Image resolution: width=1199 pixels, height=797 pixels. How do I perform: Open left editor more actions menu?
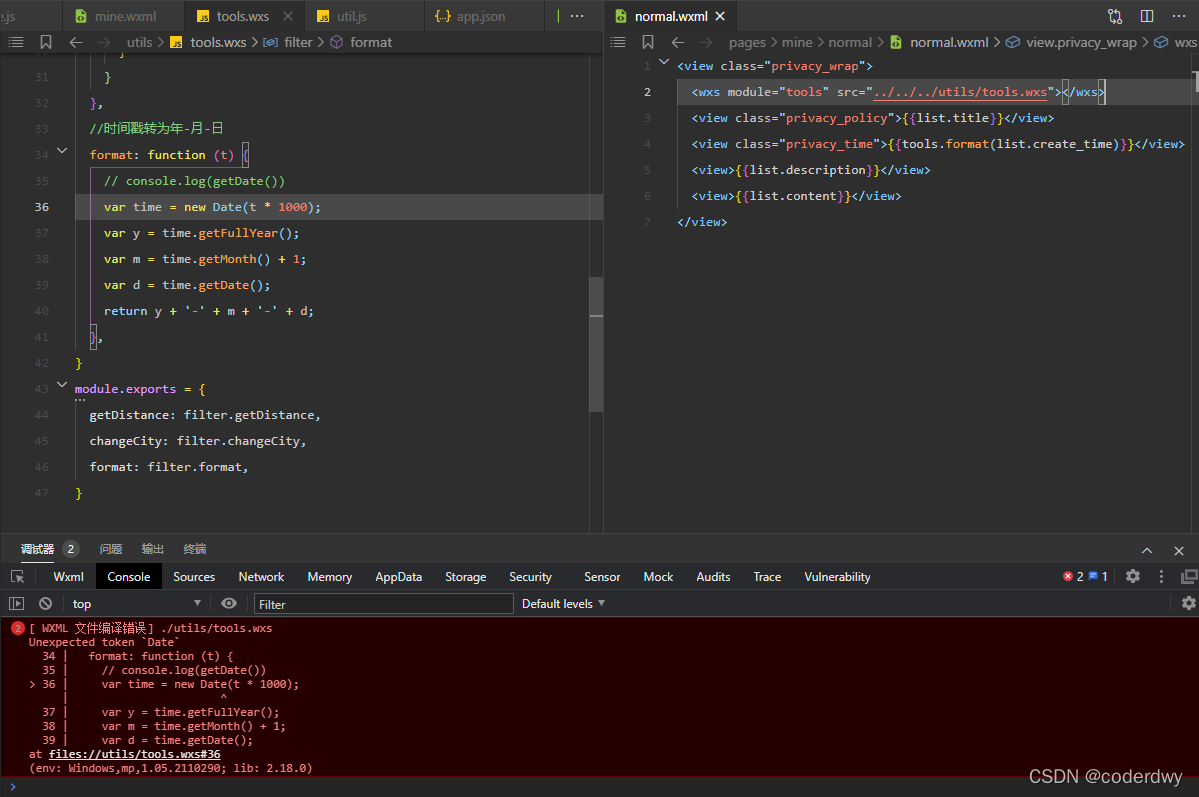(x=577, y=16)
